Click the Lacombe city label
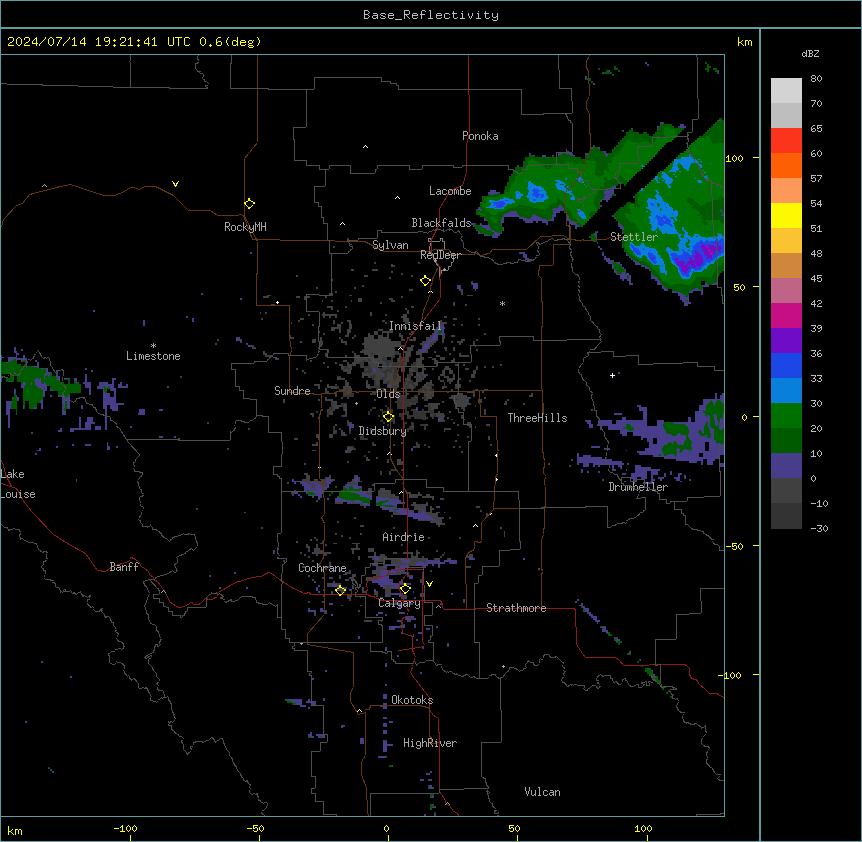 coord(450,191)
